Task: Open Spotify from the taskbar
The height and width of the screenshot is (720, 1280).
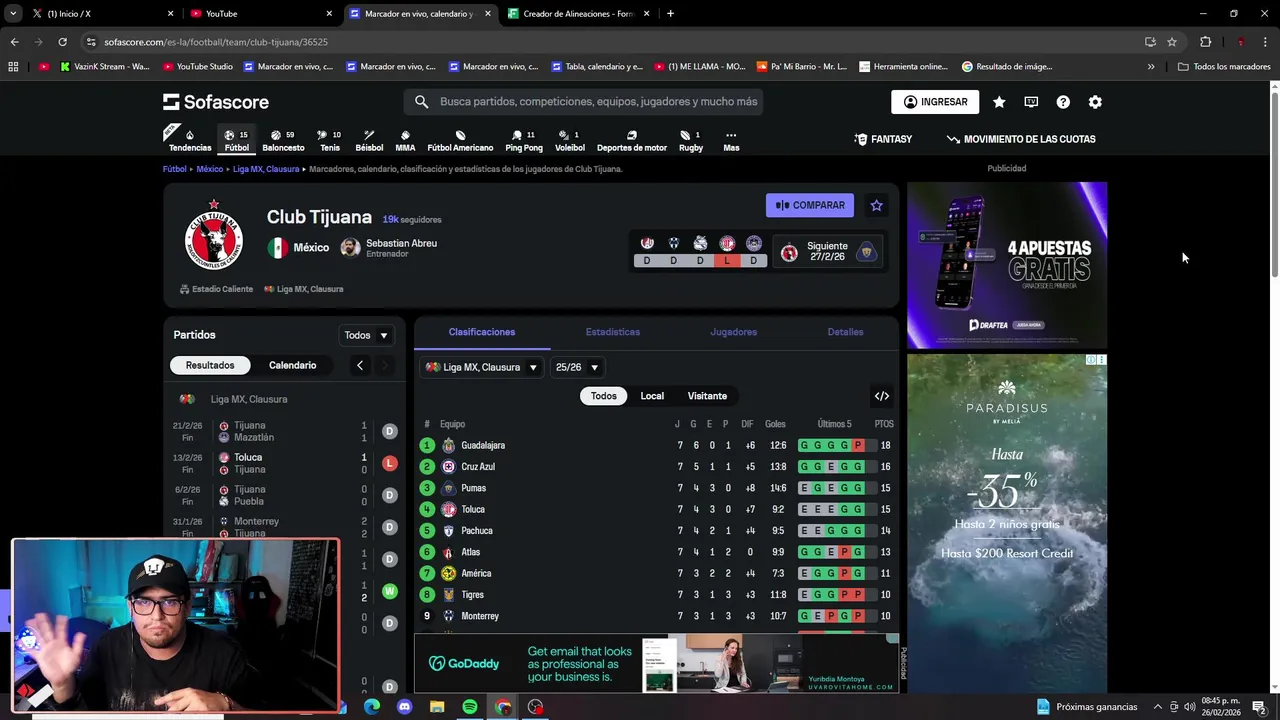Action: (470, 707)
